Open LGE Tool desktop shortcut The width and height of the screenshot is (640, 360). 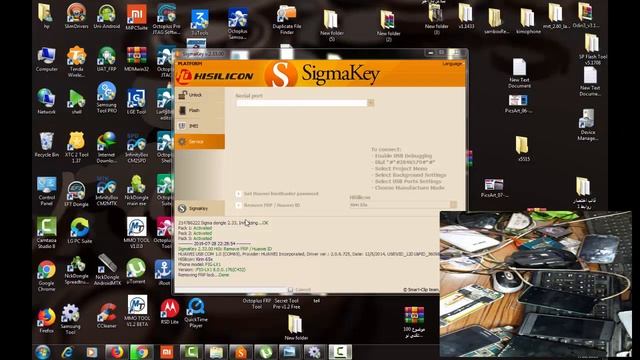[x=136, y=102]
